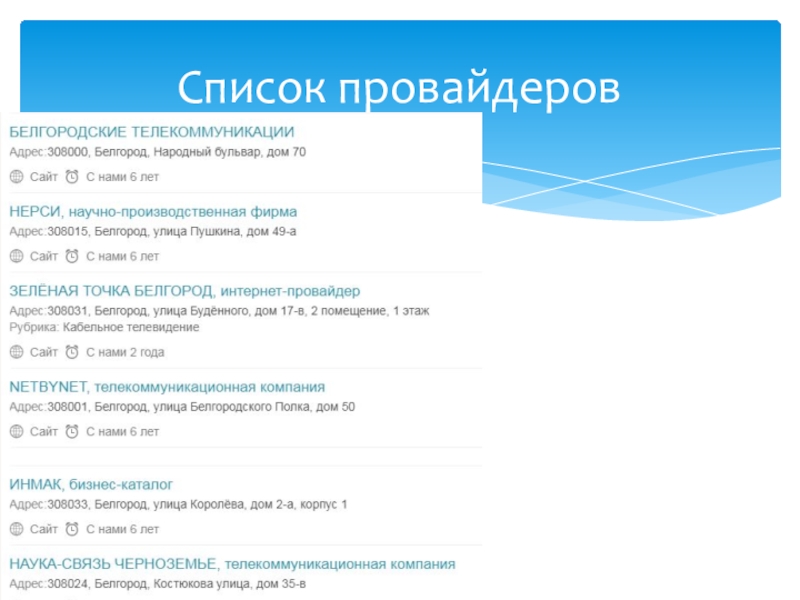Open ЗЕЛЁНАЯ ТОЧКА БЕЛГОРОД интернет-провайдер link

pyautogui.click(x=185, y=291)
